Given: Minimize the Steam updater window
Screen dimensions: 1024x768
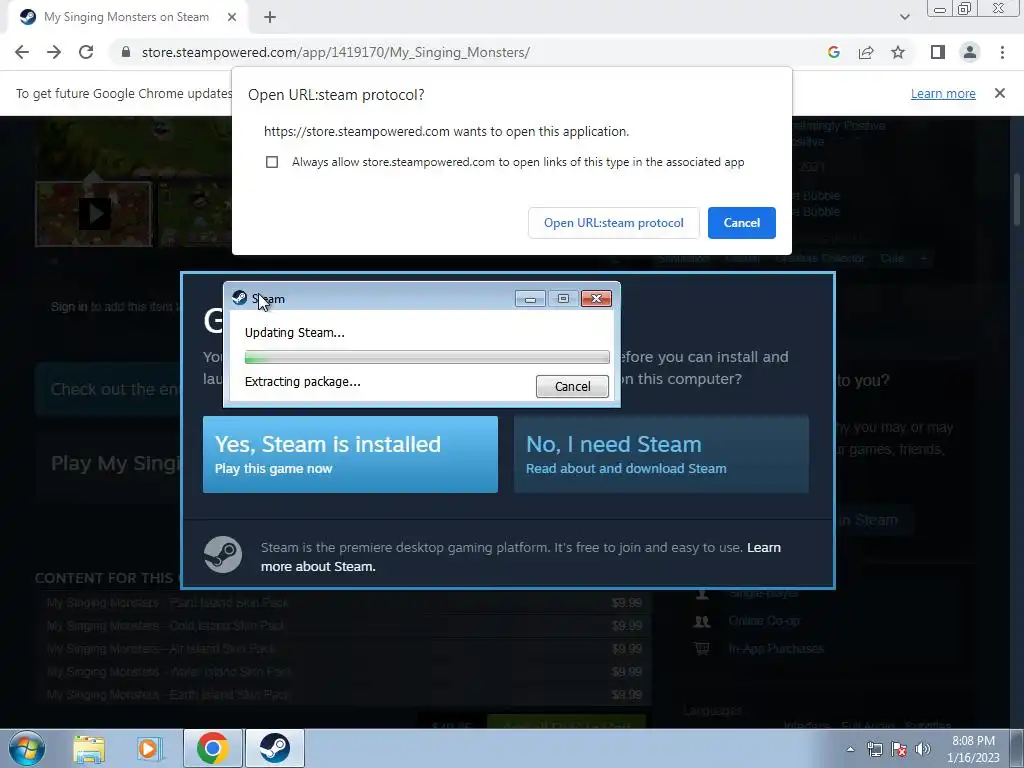Looking at the screenshot, I should [530, 298].
